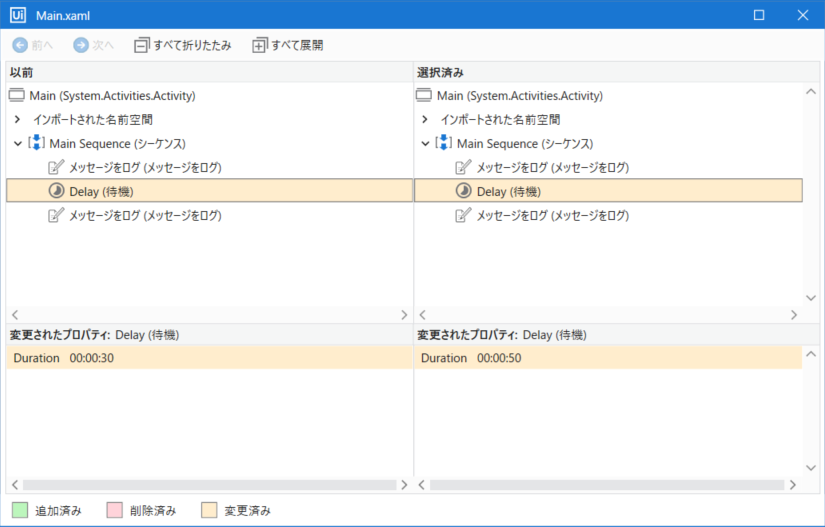Click right scroll arrow under 選択済み tree
The image size is (825, 527).
coord(794,315)
